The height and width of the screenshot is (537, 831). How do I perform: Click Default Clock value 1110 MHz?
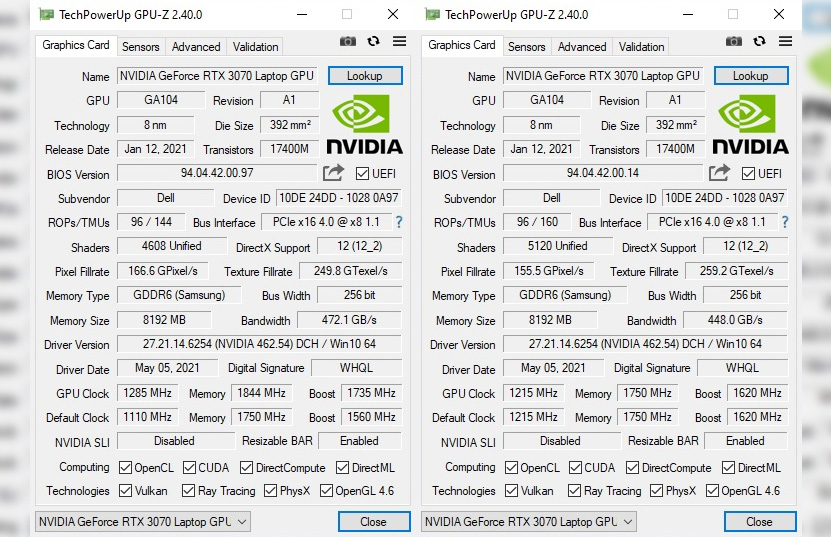(x=147, y=417)
